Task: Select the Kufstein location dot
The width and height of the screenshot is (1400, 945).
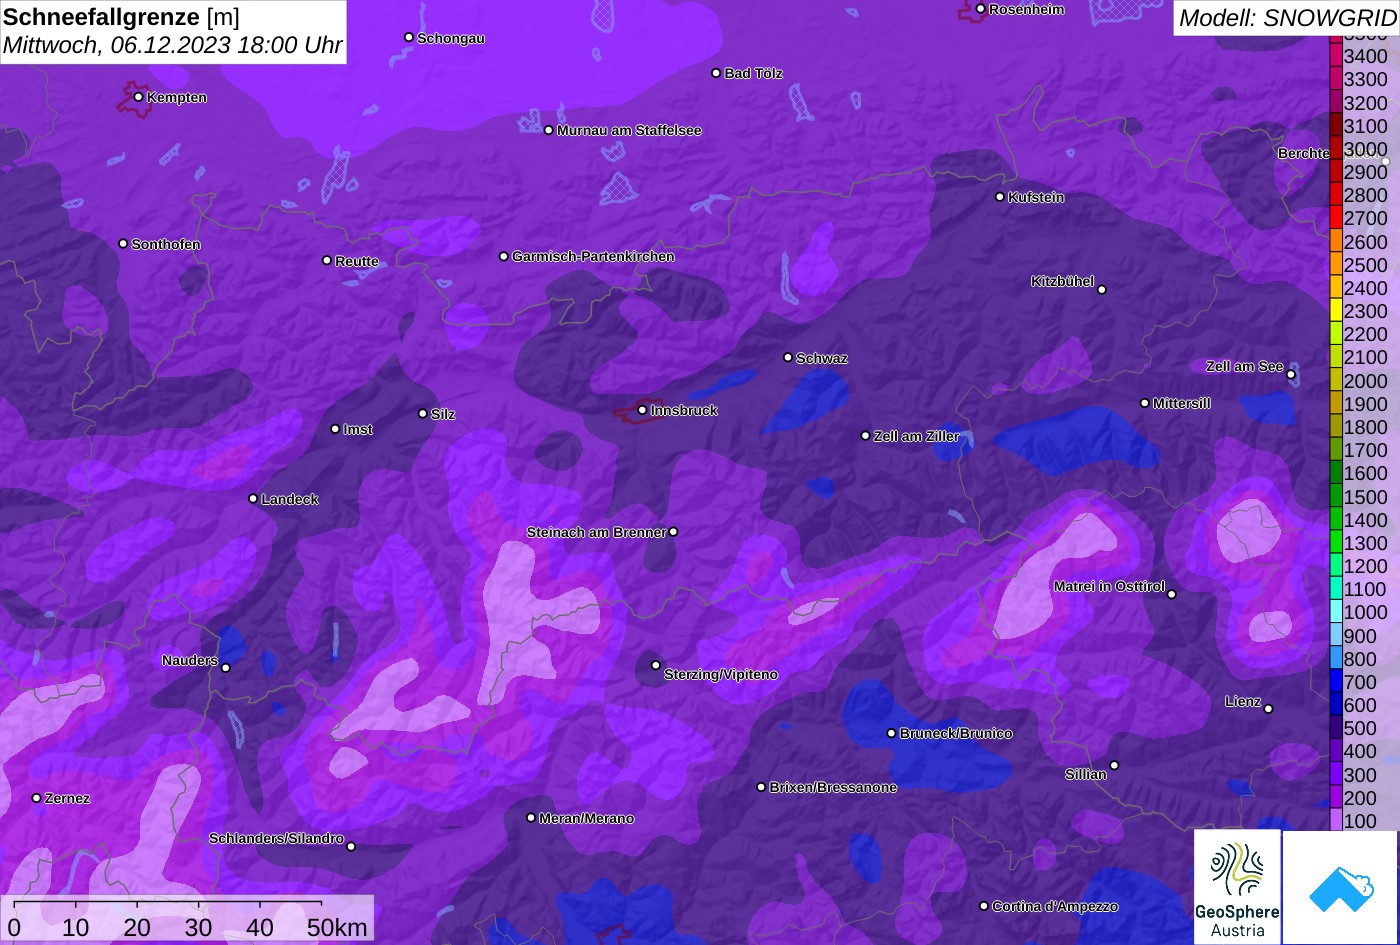Action: 999,197
